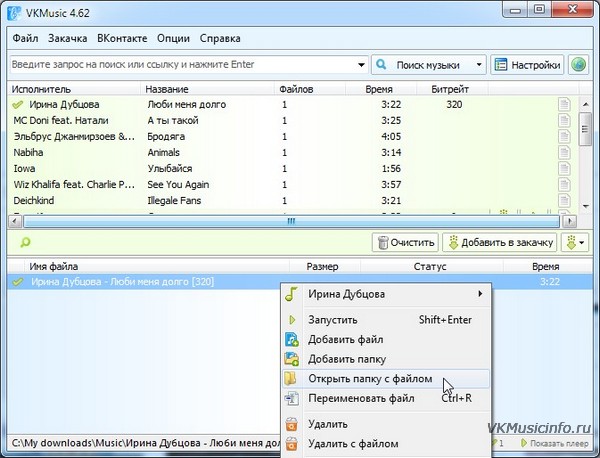Click the document icon in Ирина Дубцова row
Viewport: 600px width, 458px height.
pos(564,104)
